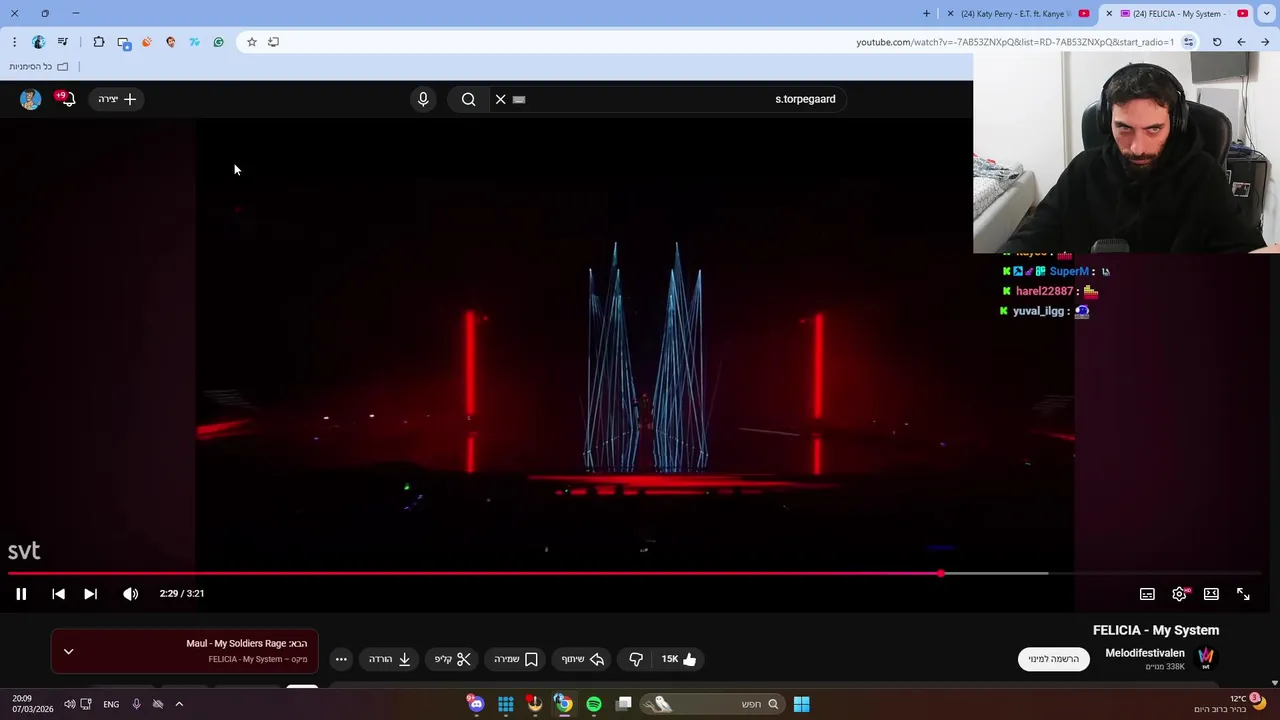Switch to FELICIA - My System tab
Image resolution: width=1280 pixels, height=720 pixels.
(1177, 14)
